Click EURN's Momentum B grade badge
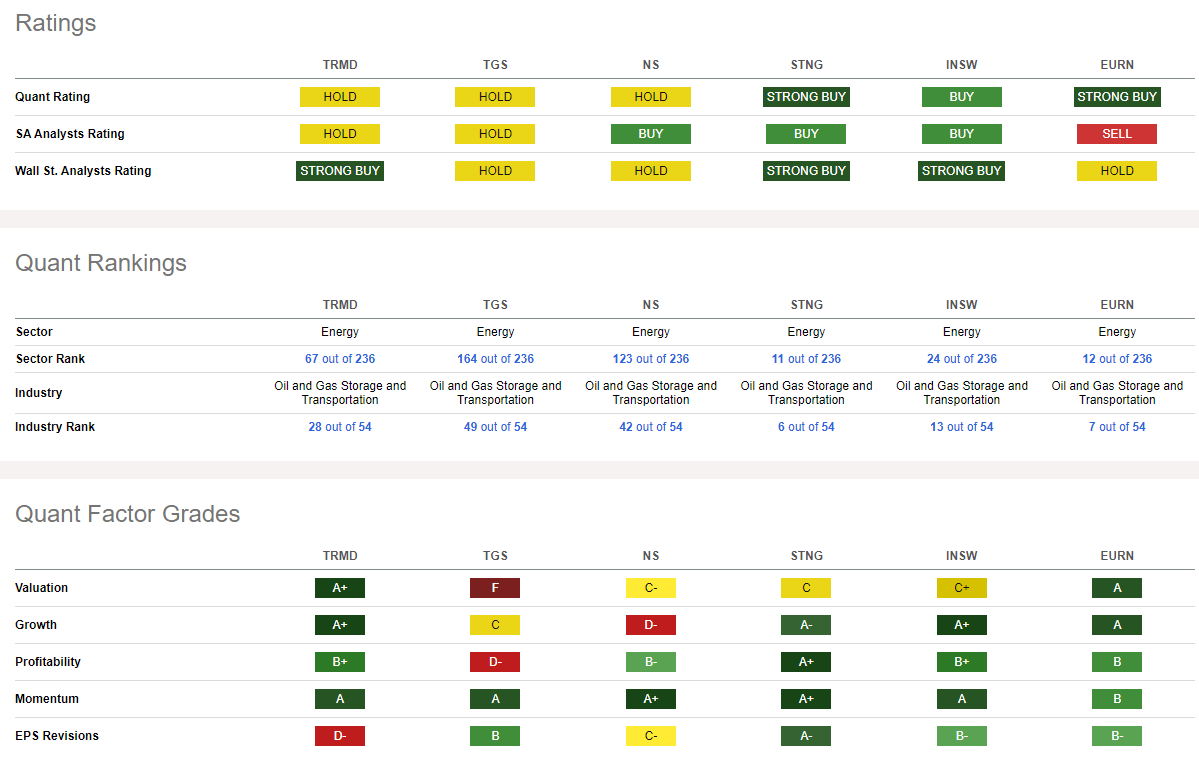This screenshot has height=761, width=1199. [1117, 699]
